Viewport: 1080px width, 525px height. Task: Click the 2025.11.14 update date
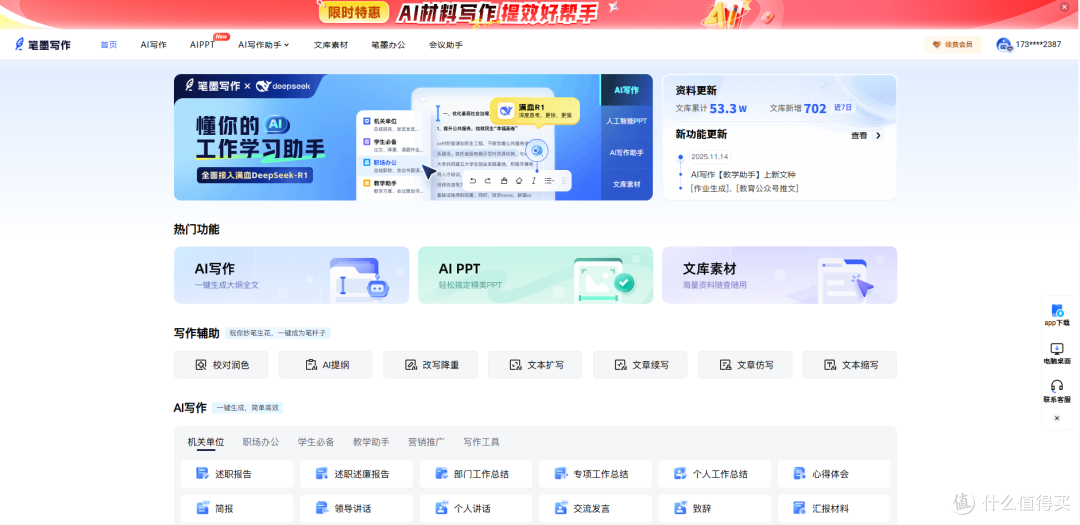point(709,156)
